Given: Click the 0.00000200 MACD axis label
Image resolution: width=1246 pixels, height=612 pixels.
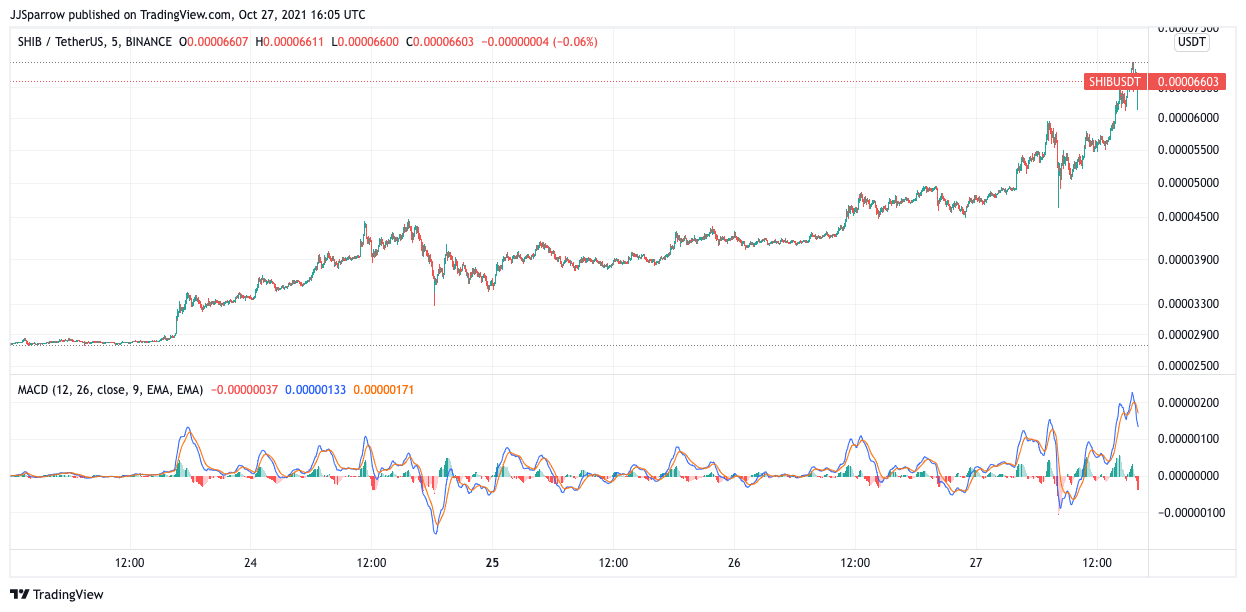Looking at the screenshot, I should (1187, 403).
